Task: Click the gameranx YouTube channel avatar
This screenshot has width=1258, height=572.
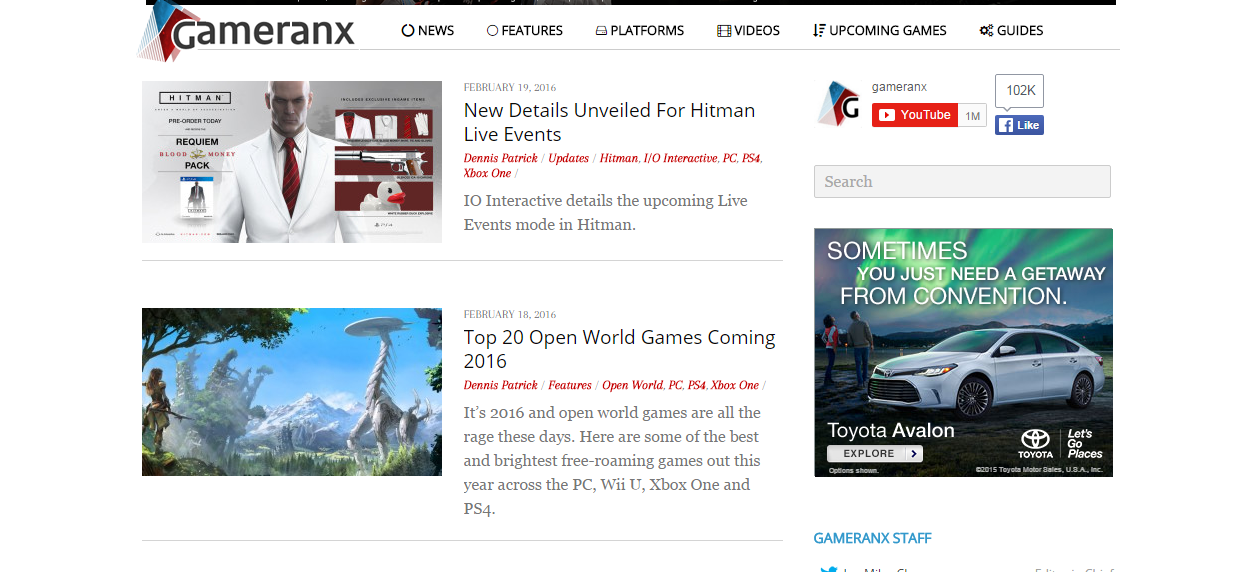Action: 838,104
